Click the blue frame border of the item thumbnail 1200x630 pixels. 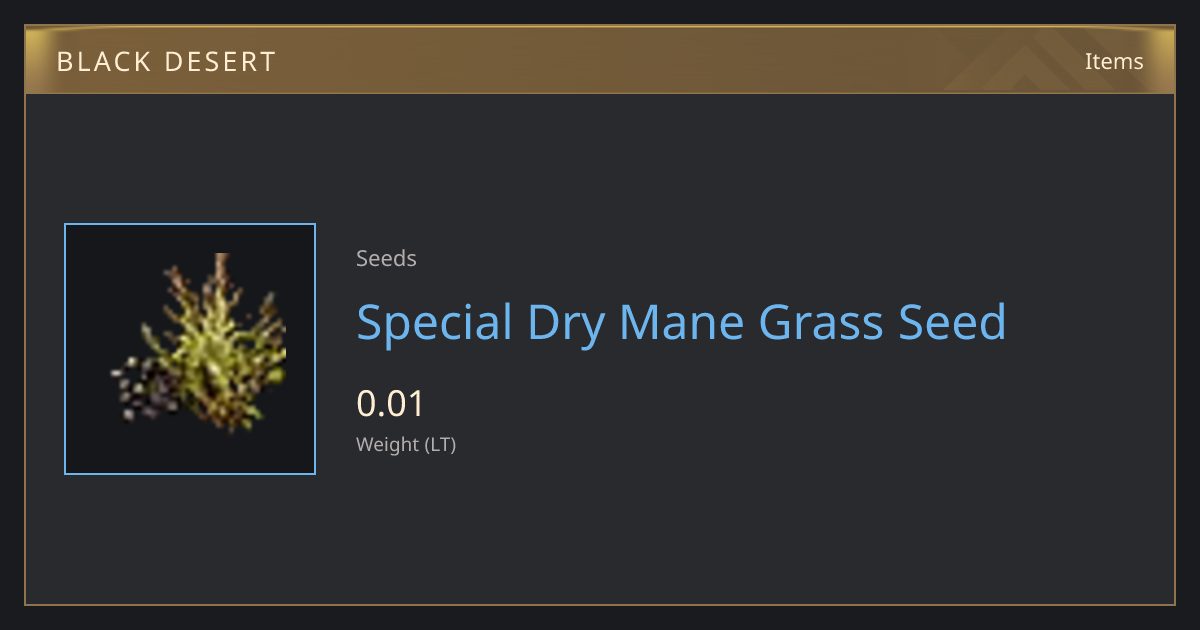click(x=190, y=224)
